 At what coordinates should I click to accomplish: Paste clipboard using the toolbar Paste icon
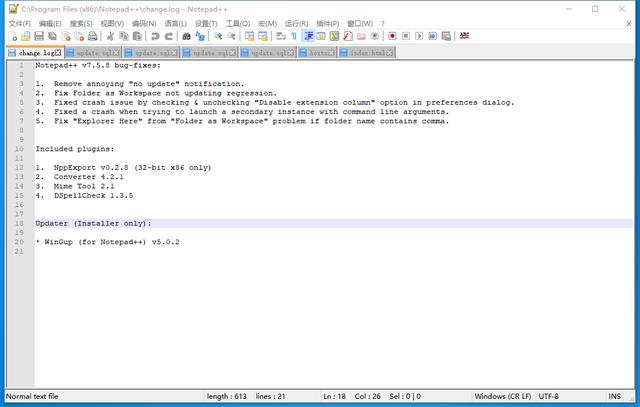tap(137, 36)
